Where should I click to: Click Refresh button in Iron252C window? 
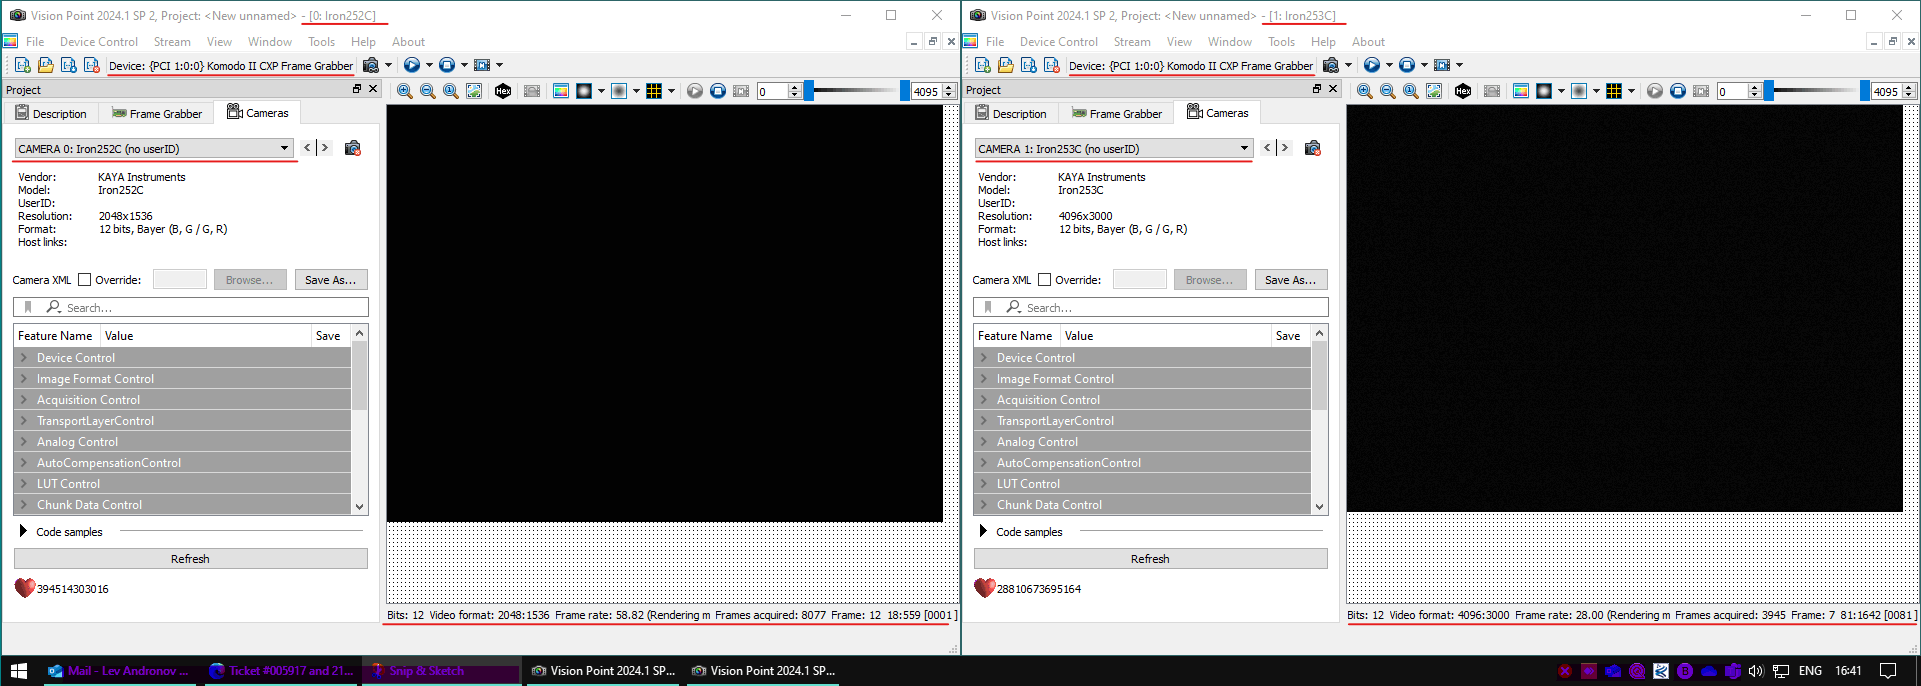point(190,558)
